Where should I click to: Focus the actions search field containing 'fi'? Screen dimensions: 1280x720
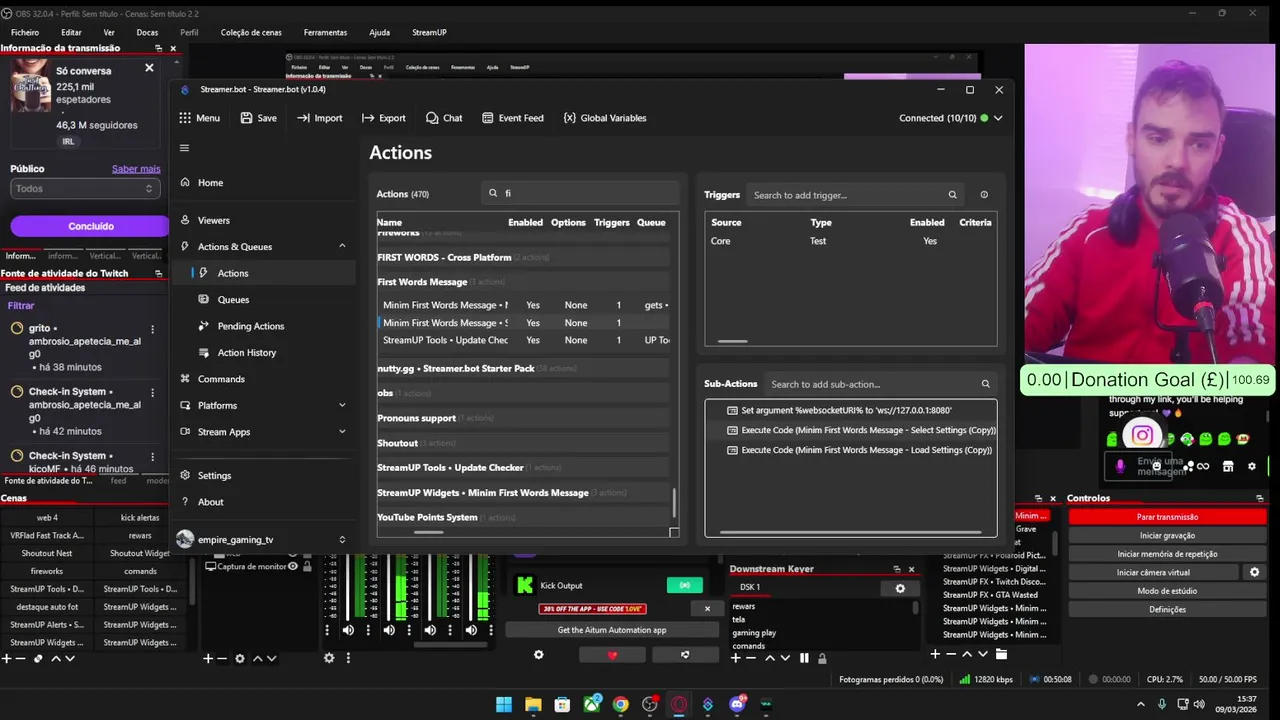pos(580,193)
